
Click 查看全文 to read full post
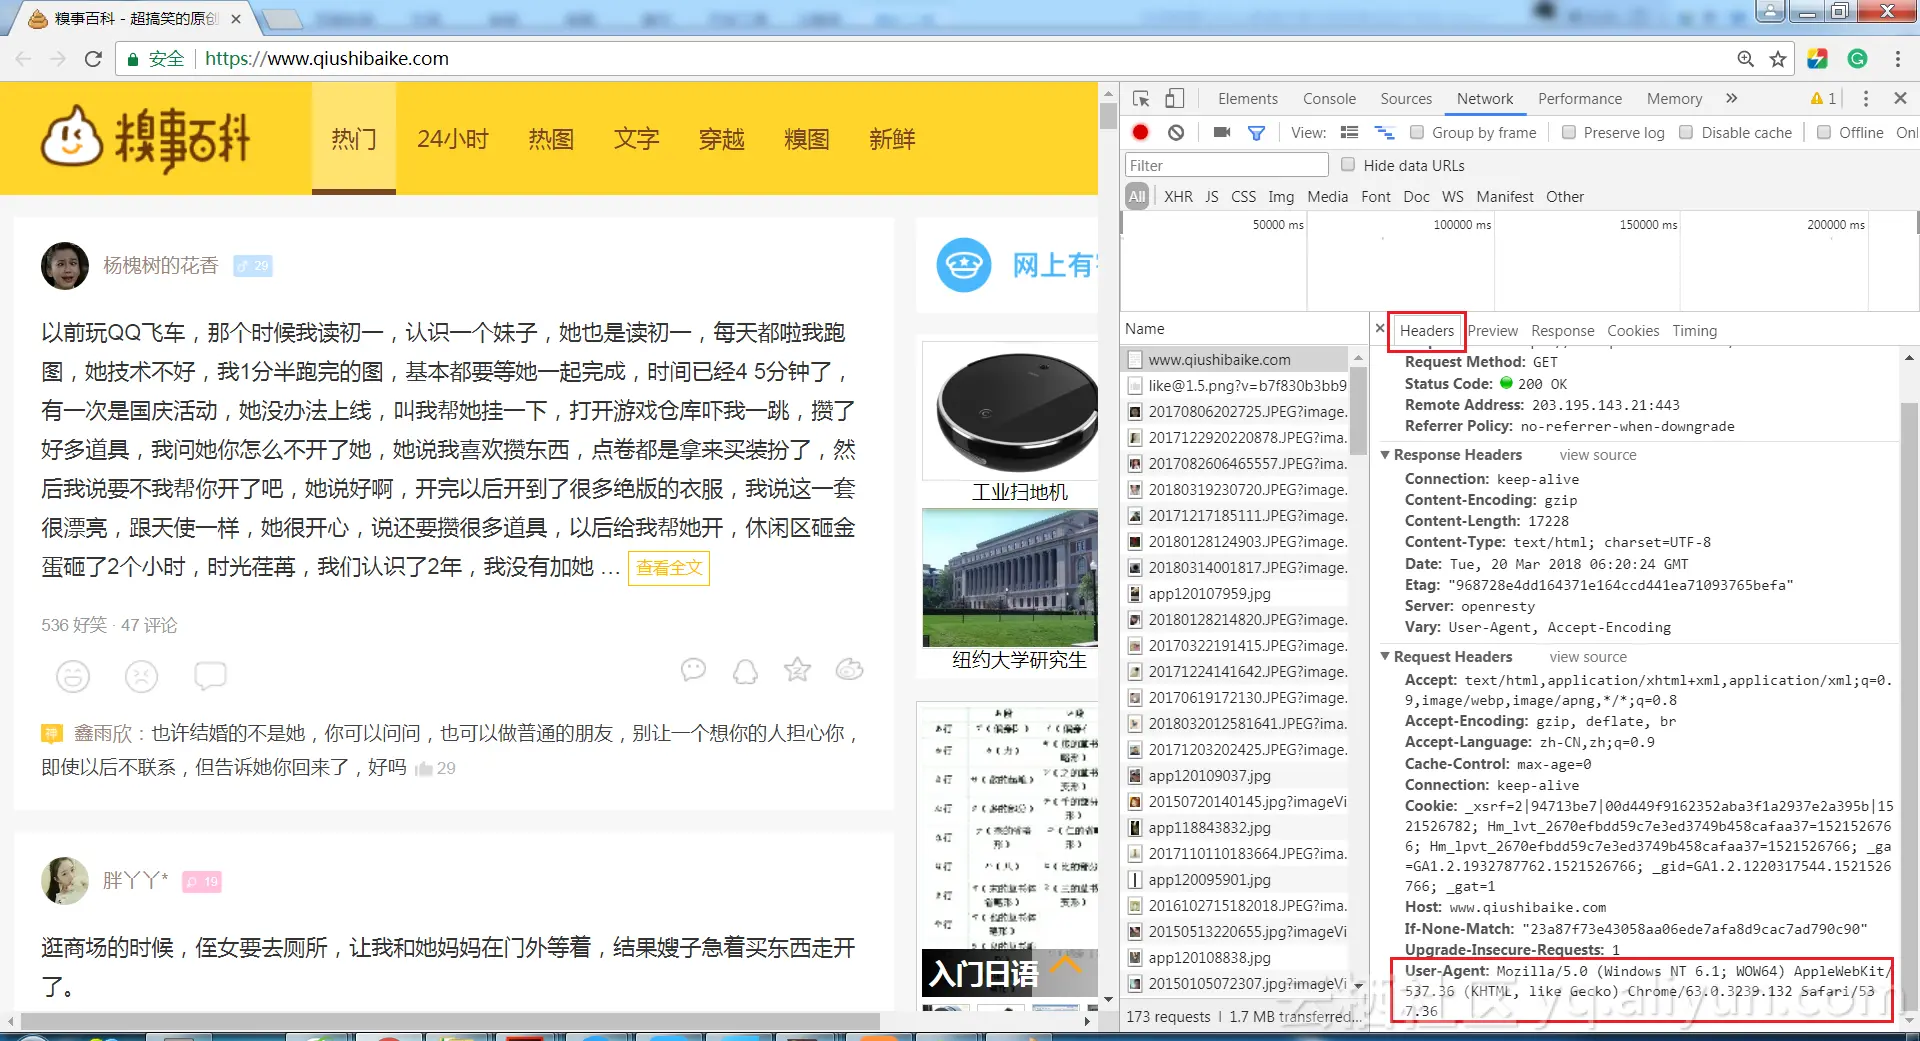pyautogui.click(x=669, y=568)
